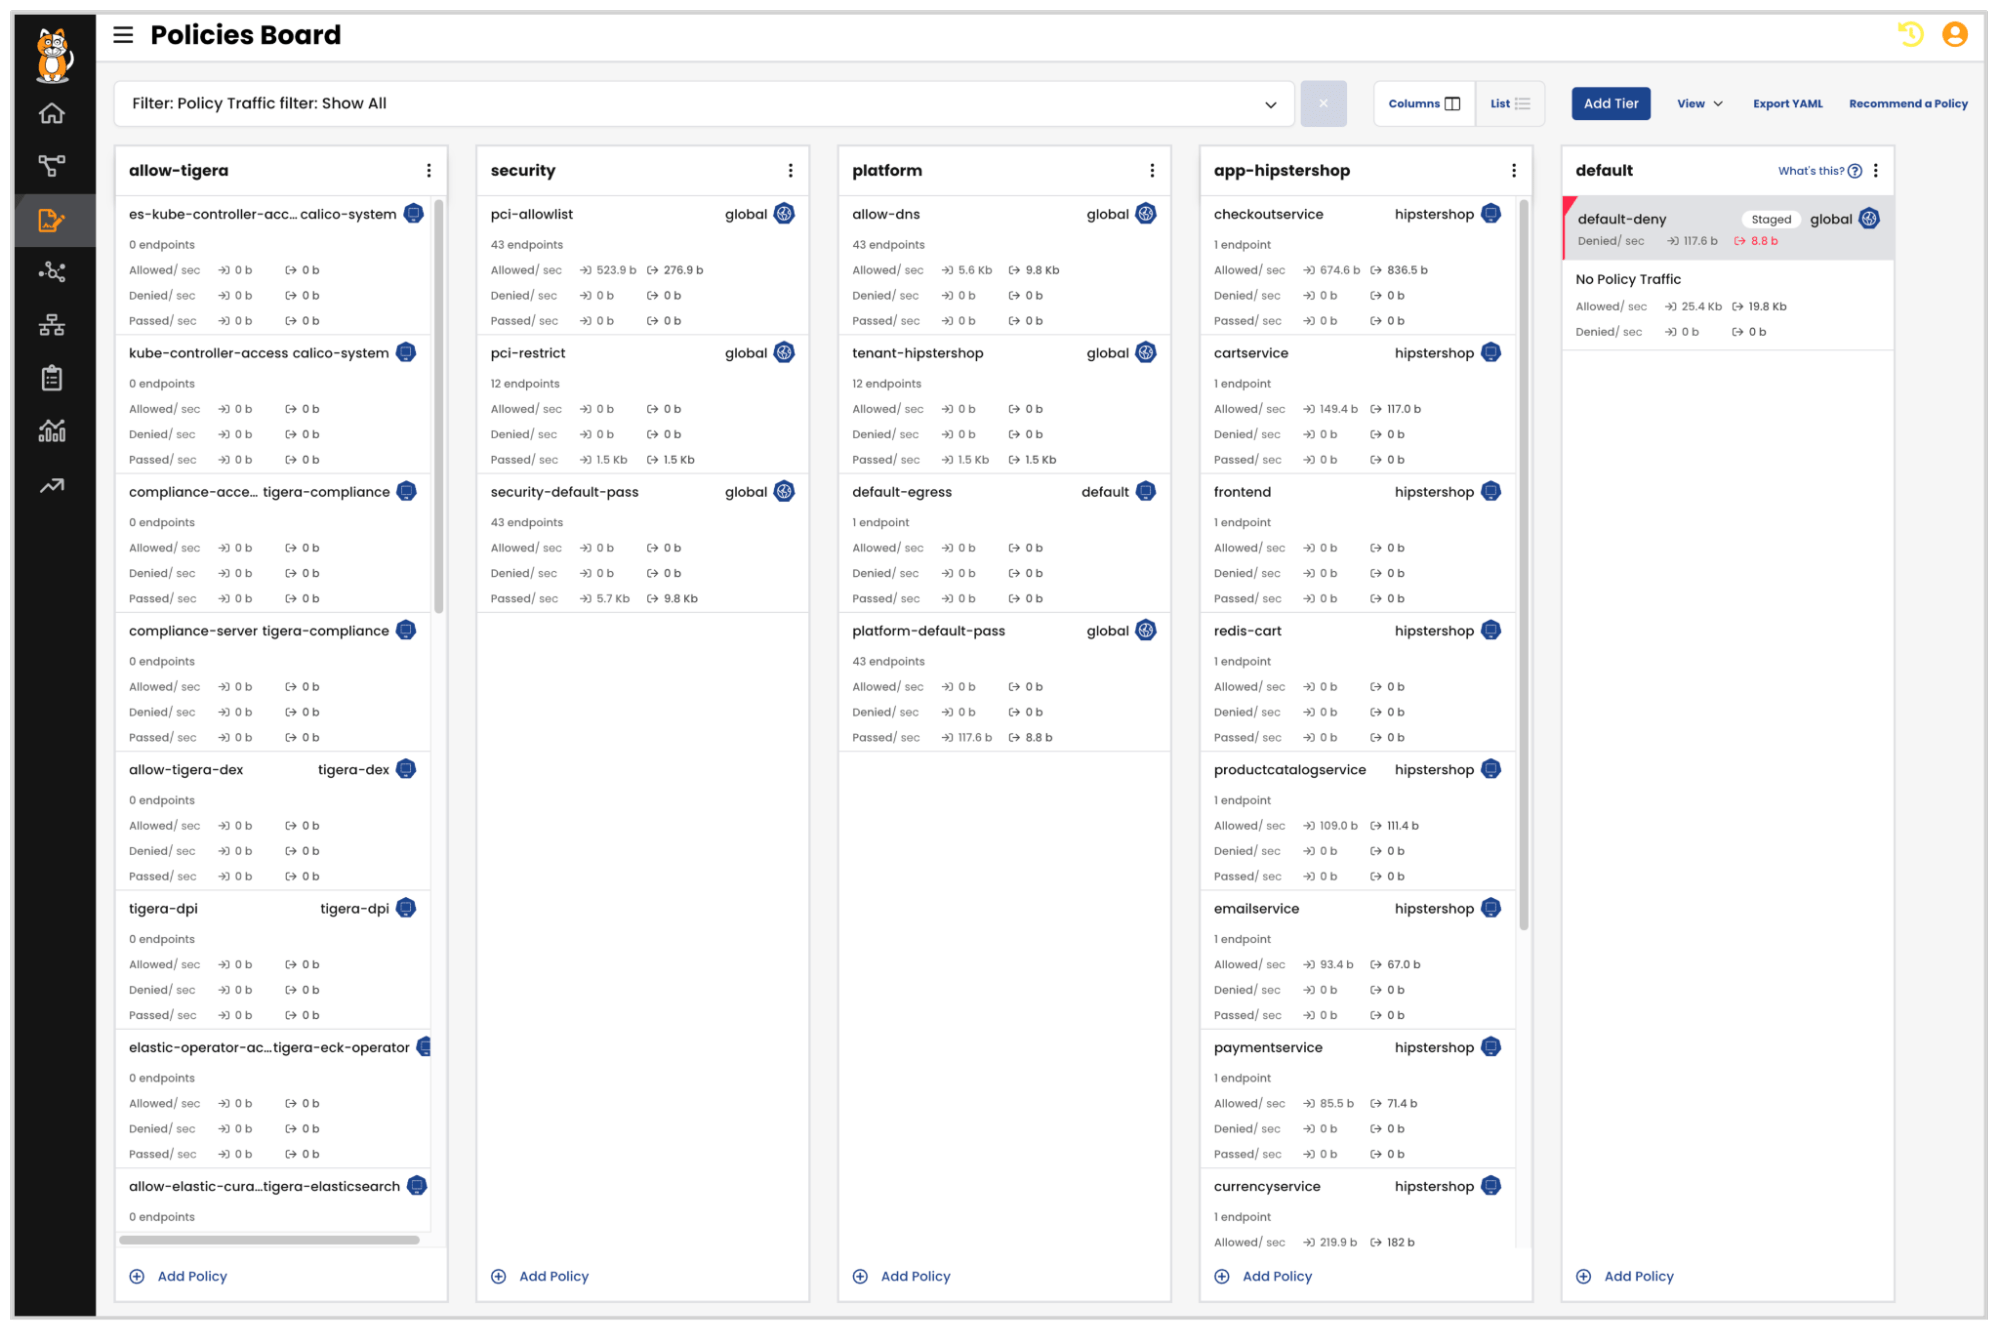Switch to Columns board view
This screenshot has height=1332, width=1999.
(1424, 104)
